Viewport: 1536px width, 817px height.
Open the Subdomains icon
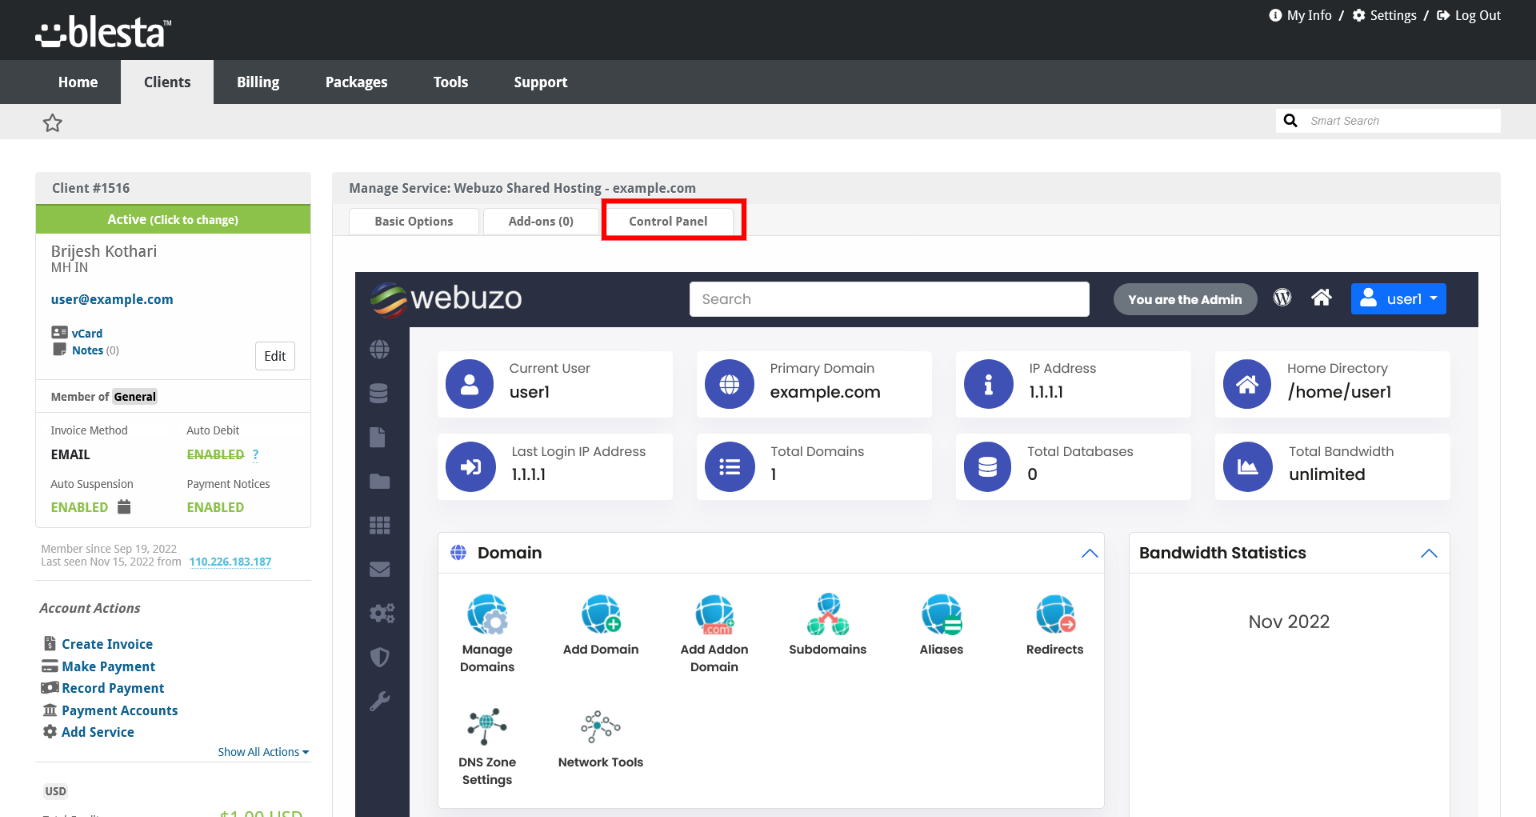(x=827, y=615)
